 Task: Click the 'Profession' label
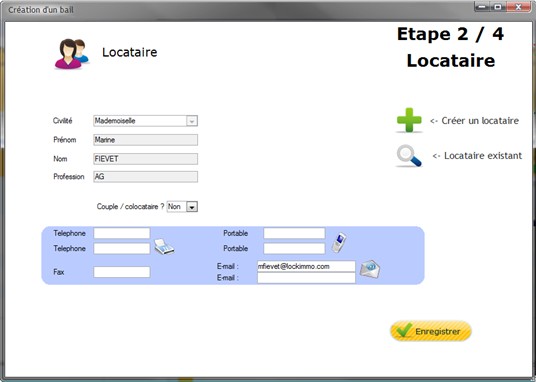tap(69, 177)
